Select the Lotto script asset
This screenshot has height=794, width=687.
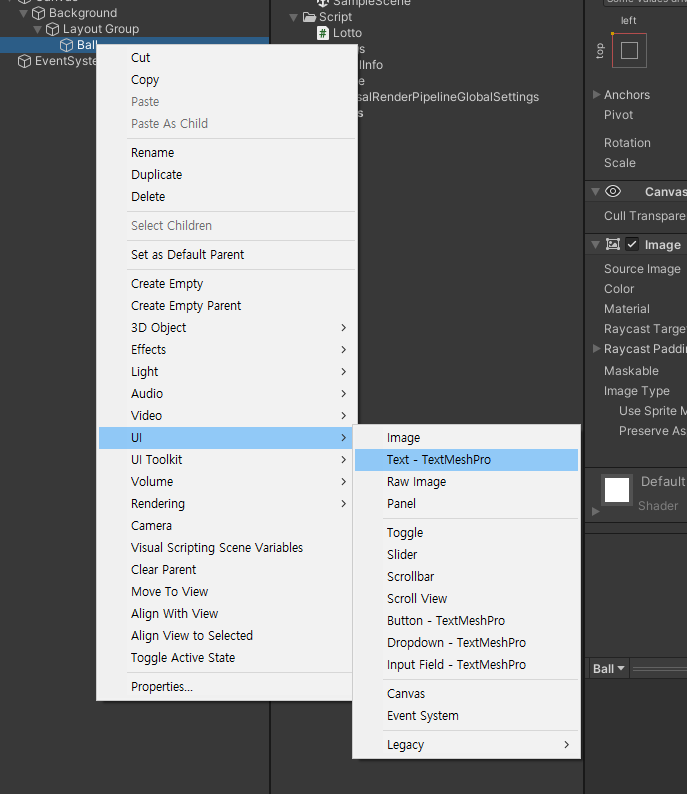pyautogui.click(x=347, y=33)
